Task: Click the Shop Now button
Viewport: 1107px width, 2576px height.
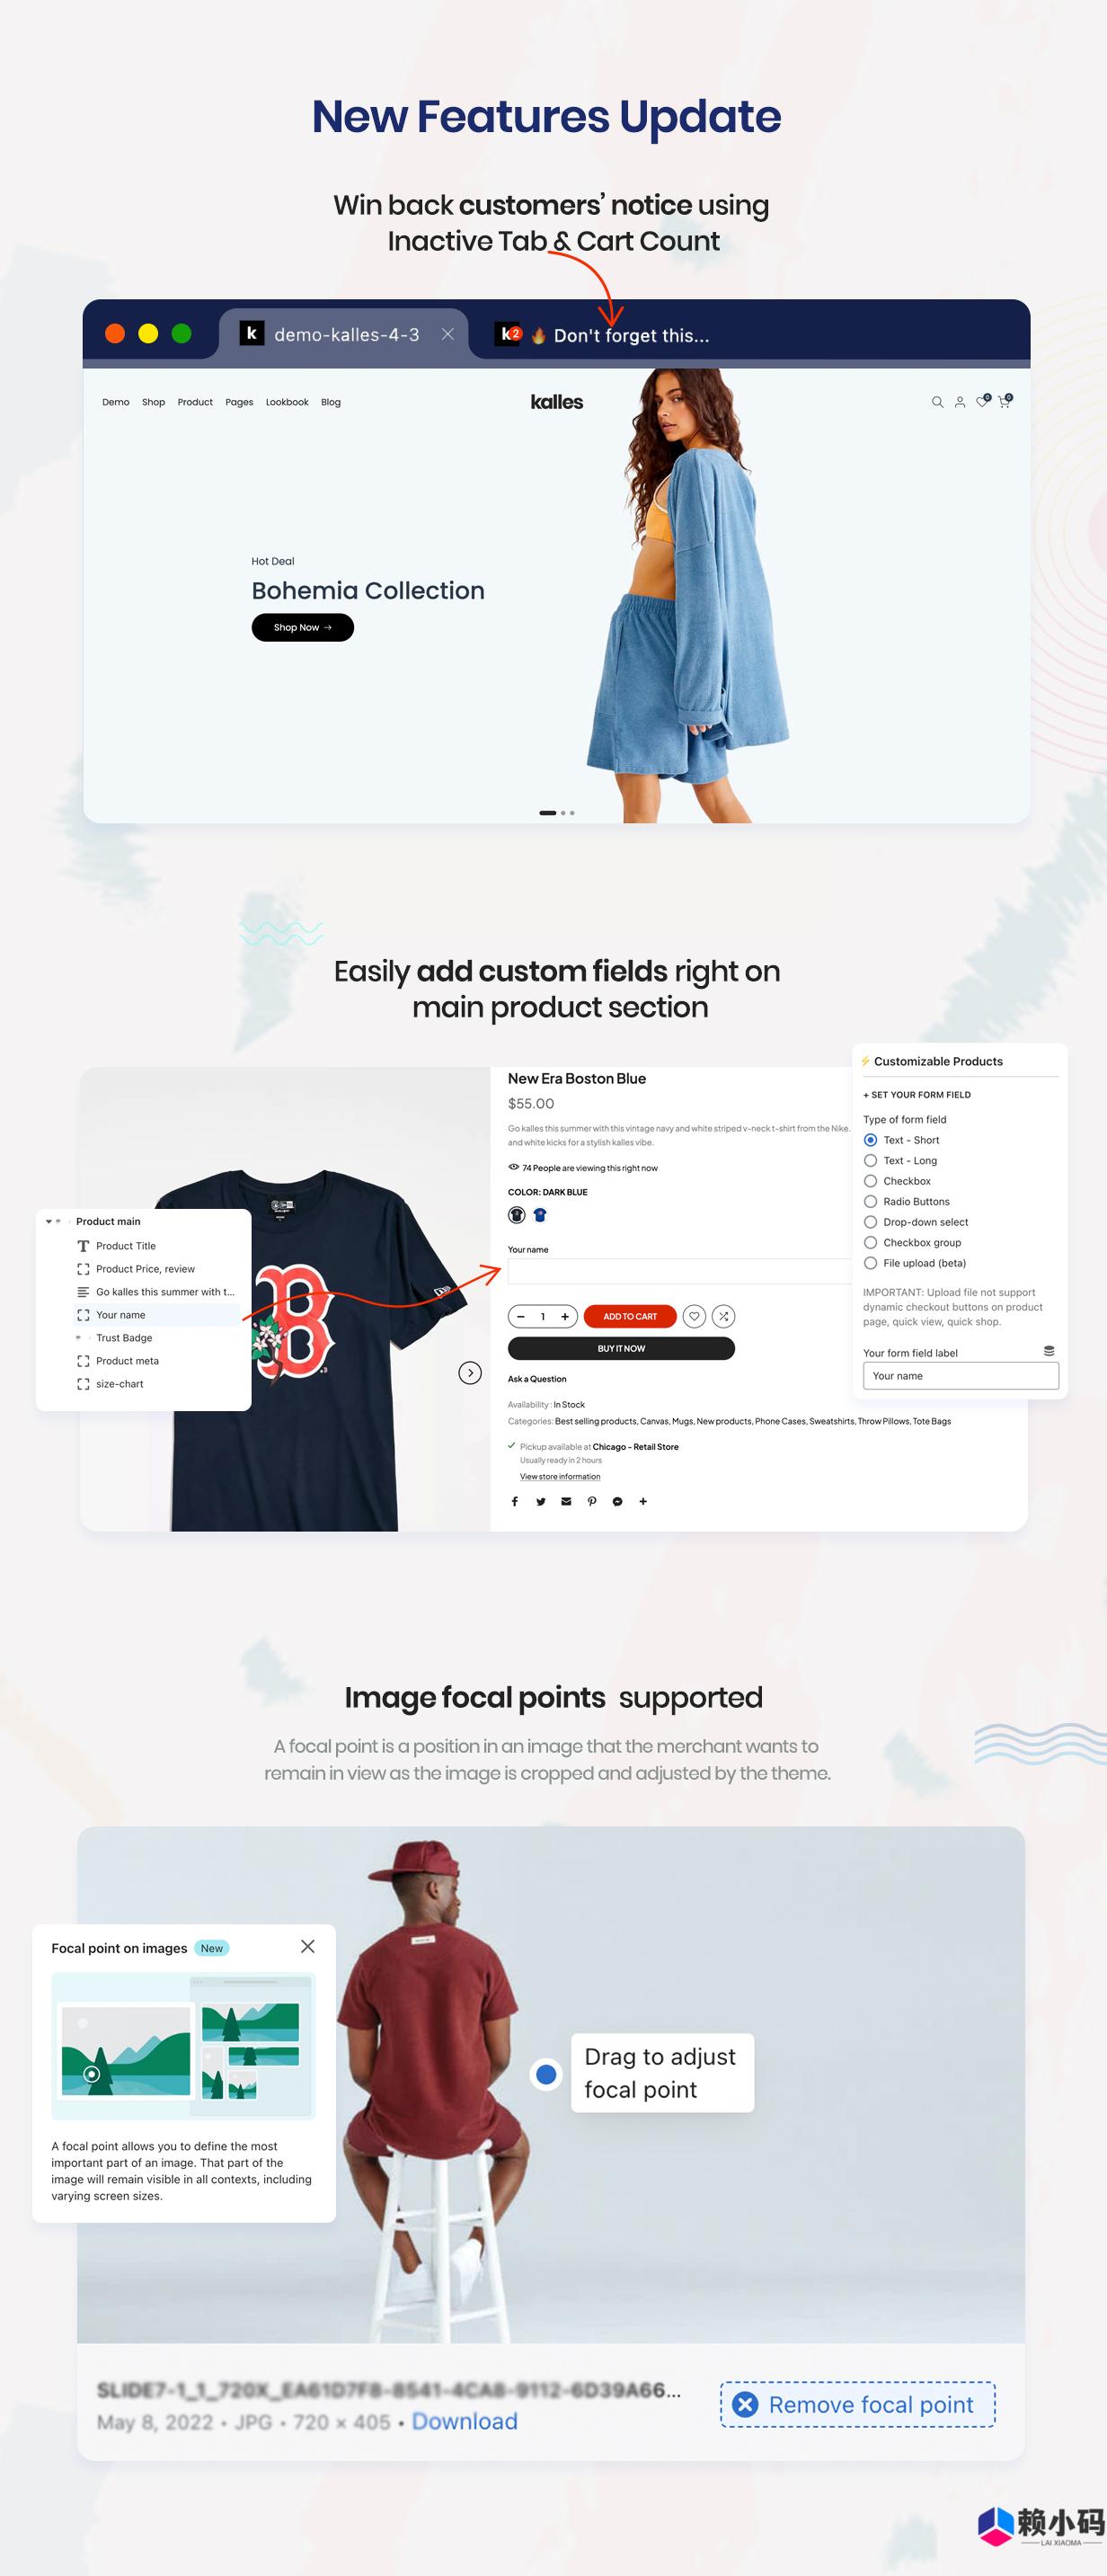Action: (303, 627)
